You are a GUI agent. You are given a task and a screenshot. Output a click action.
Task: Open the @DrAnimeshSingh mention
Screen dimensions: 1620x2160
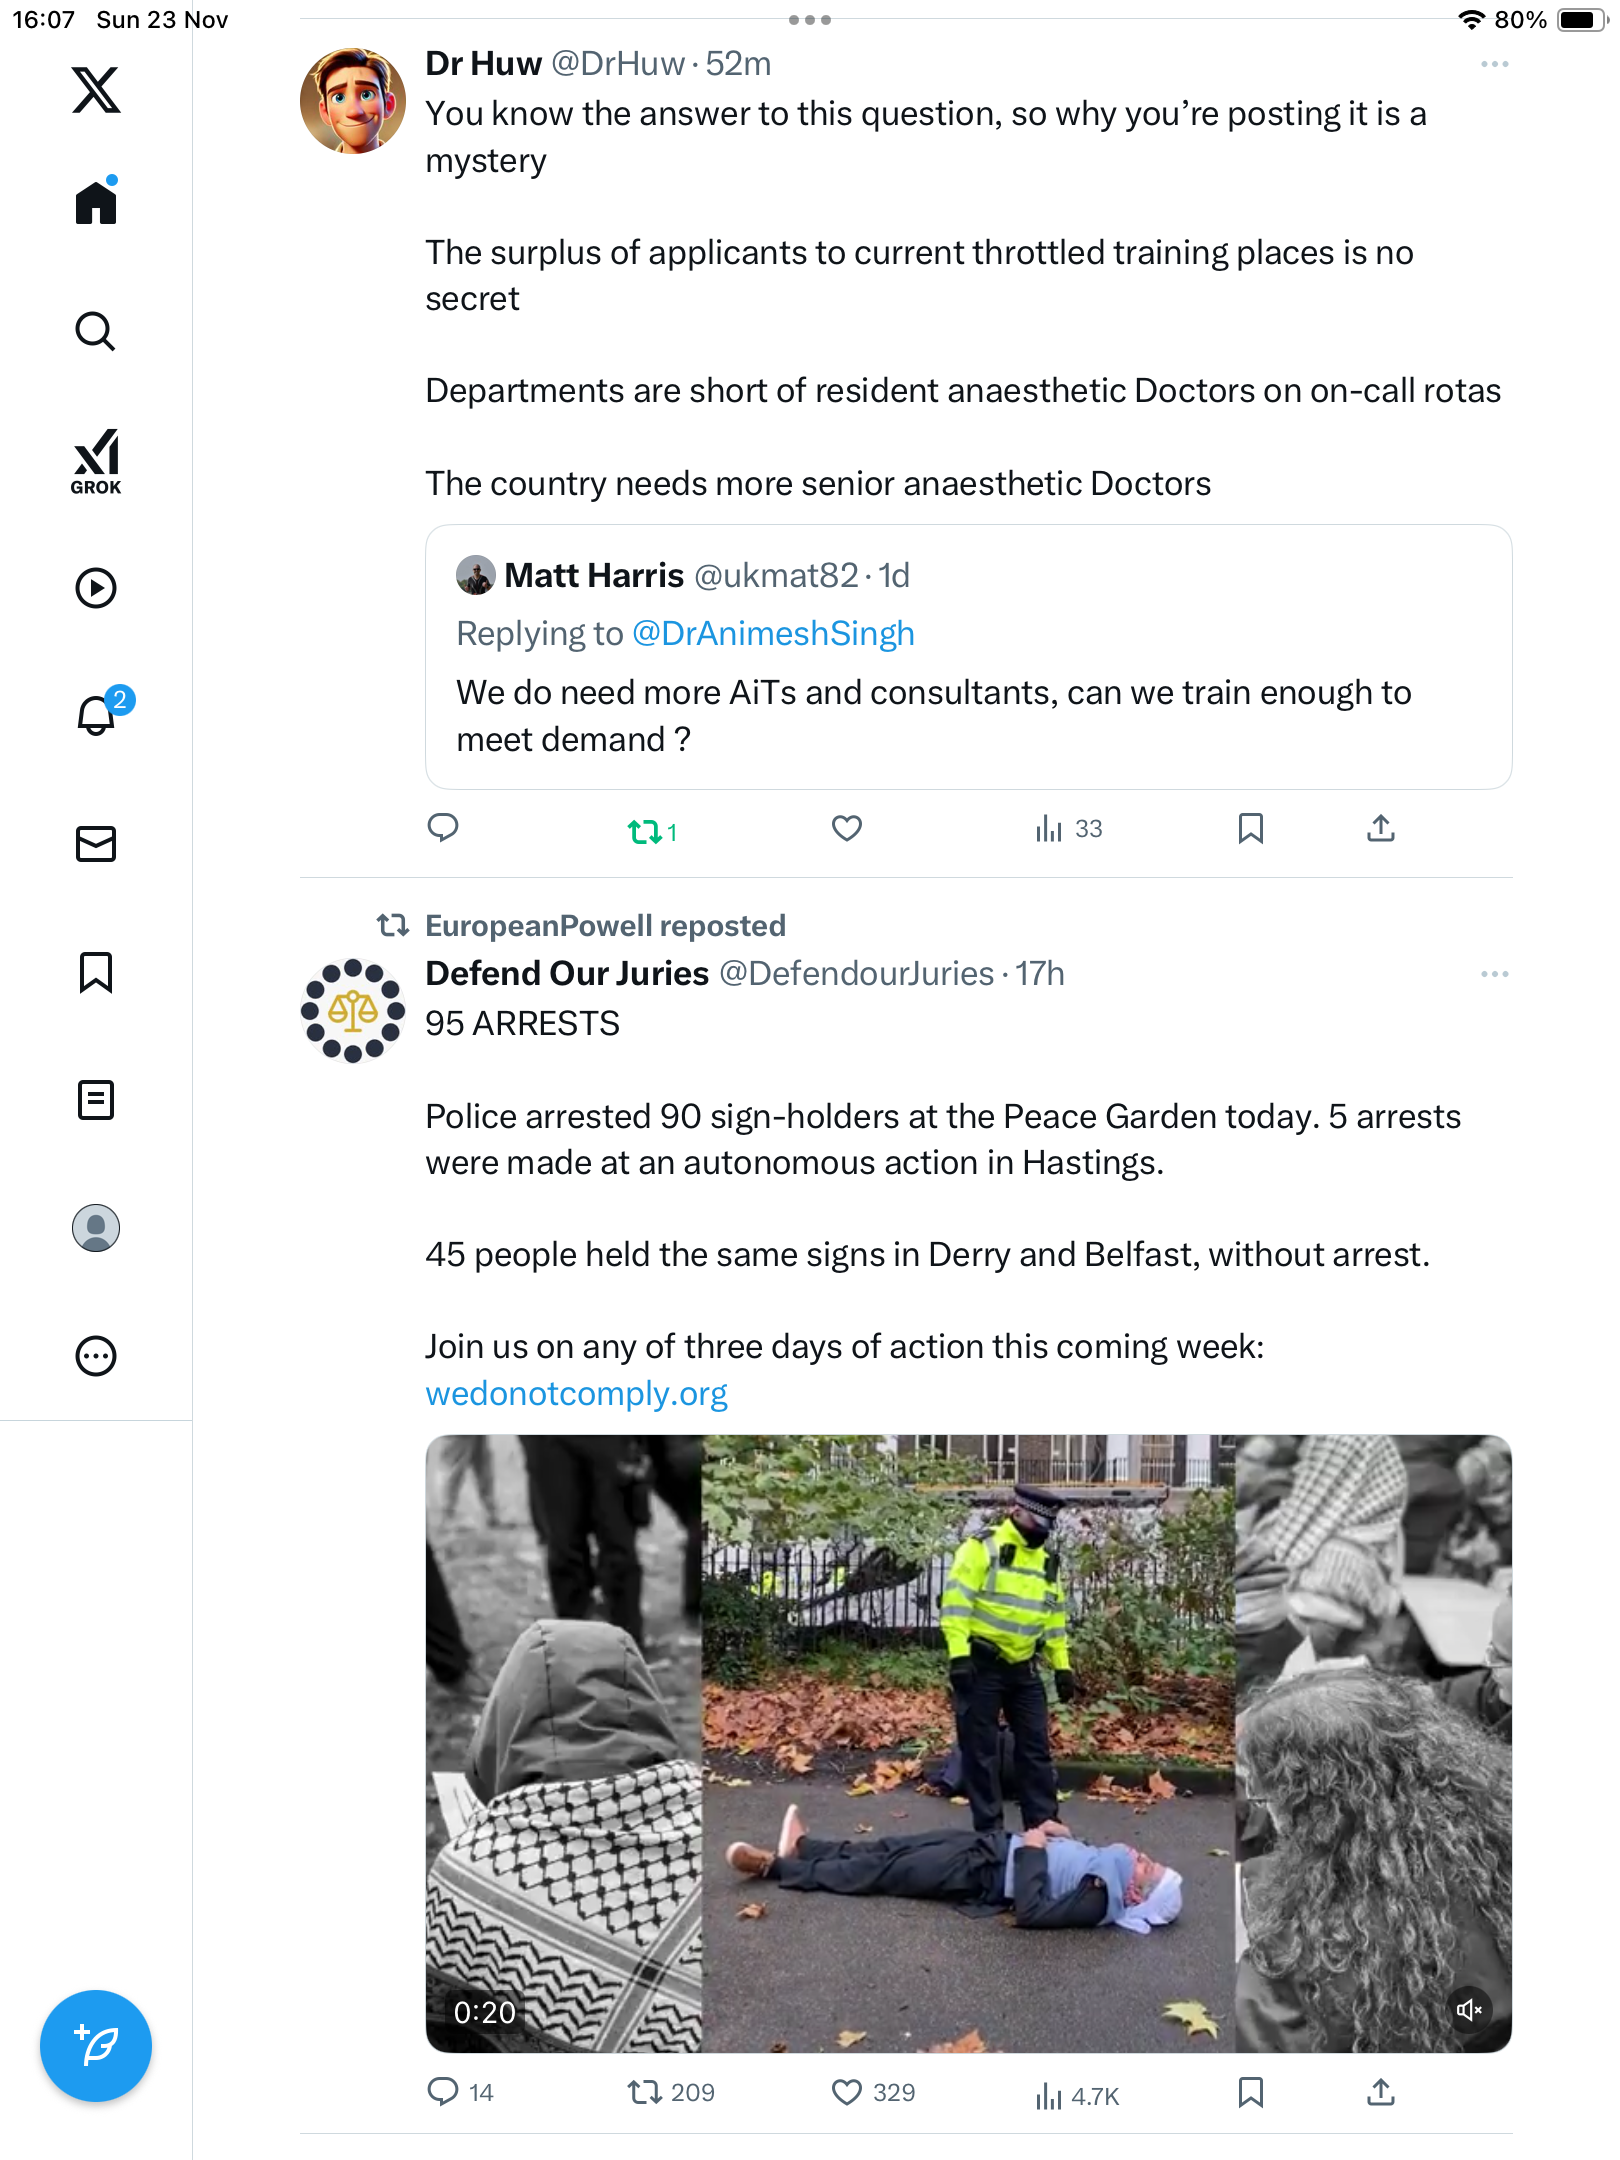pyautogui.click(x=773, y=634)
